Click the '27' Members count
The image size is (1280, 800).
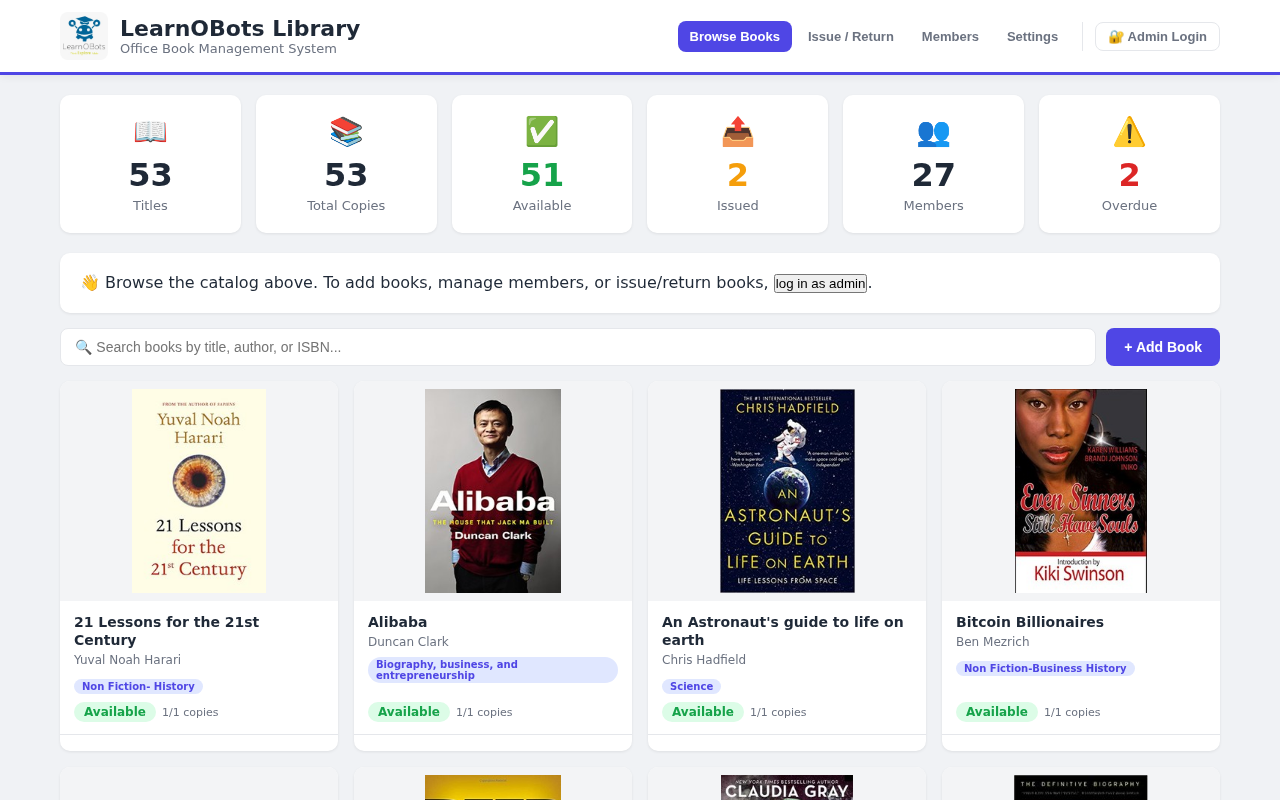pos(933,175)
